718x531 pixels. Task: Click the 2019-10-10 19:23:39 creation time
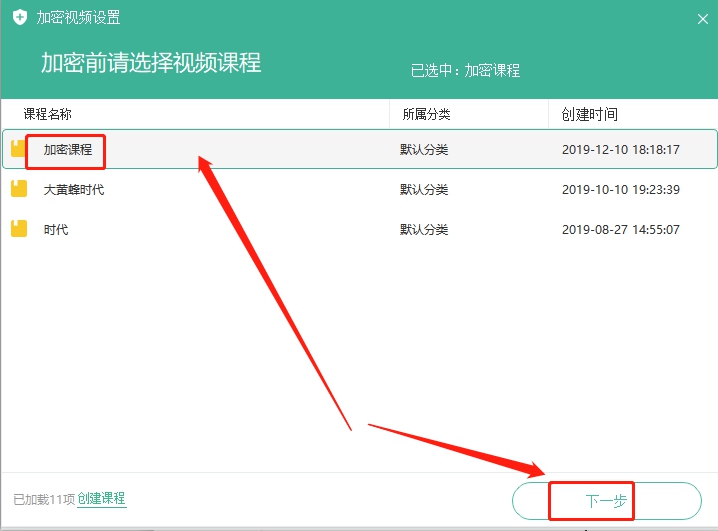620,190
